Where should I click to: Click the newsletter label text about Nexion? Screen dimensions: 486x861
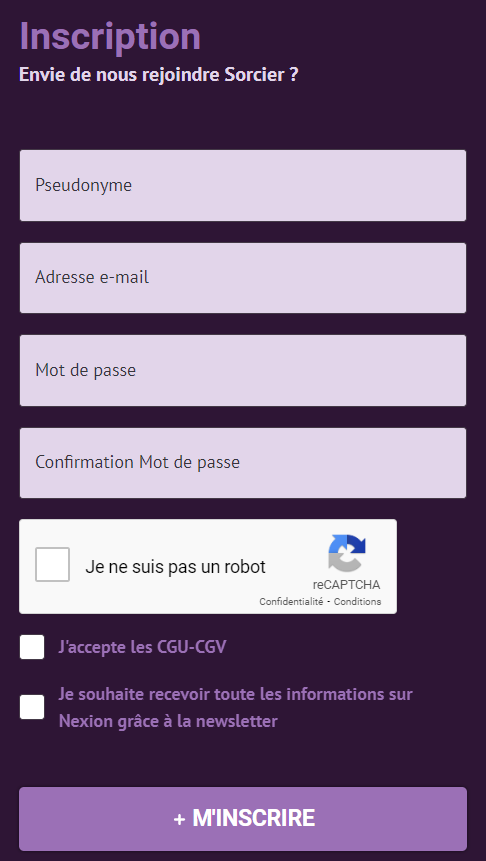click(236, 707)
